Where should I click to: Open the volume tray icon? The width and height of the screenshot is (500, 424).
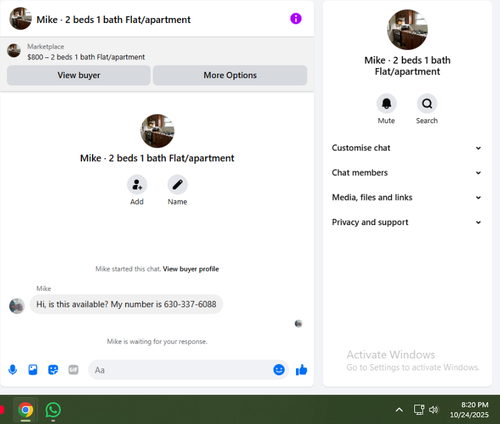pos(434,410)
